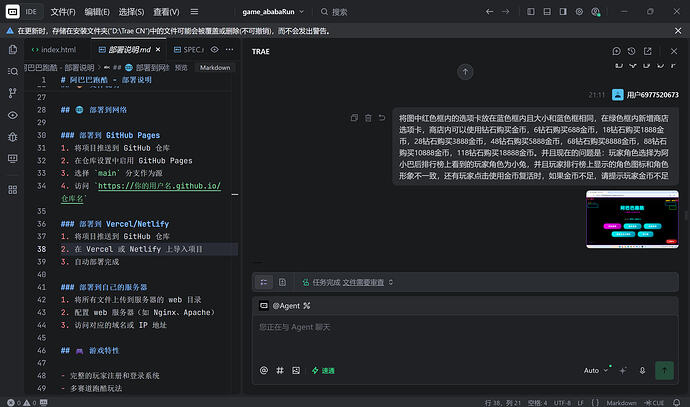Insert an @ mention in chat
The width and height of the screenshot is (690, 407).
[x=264, y=370]
